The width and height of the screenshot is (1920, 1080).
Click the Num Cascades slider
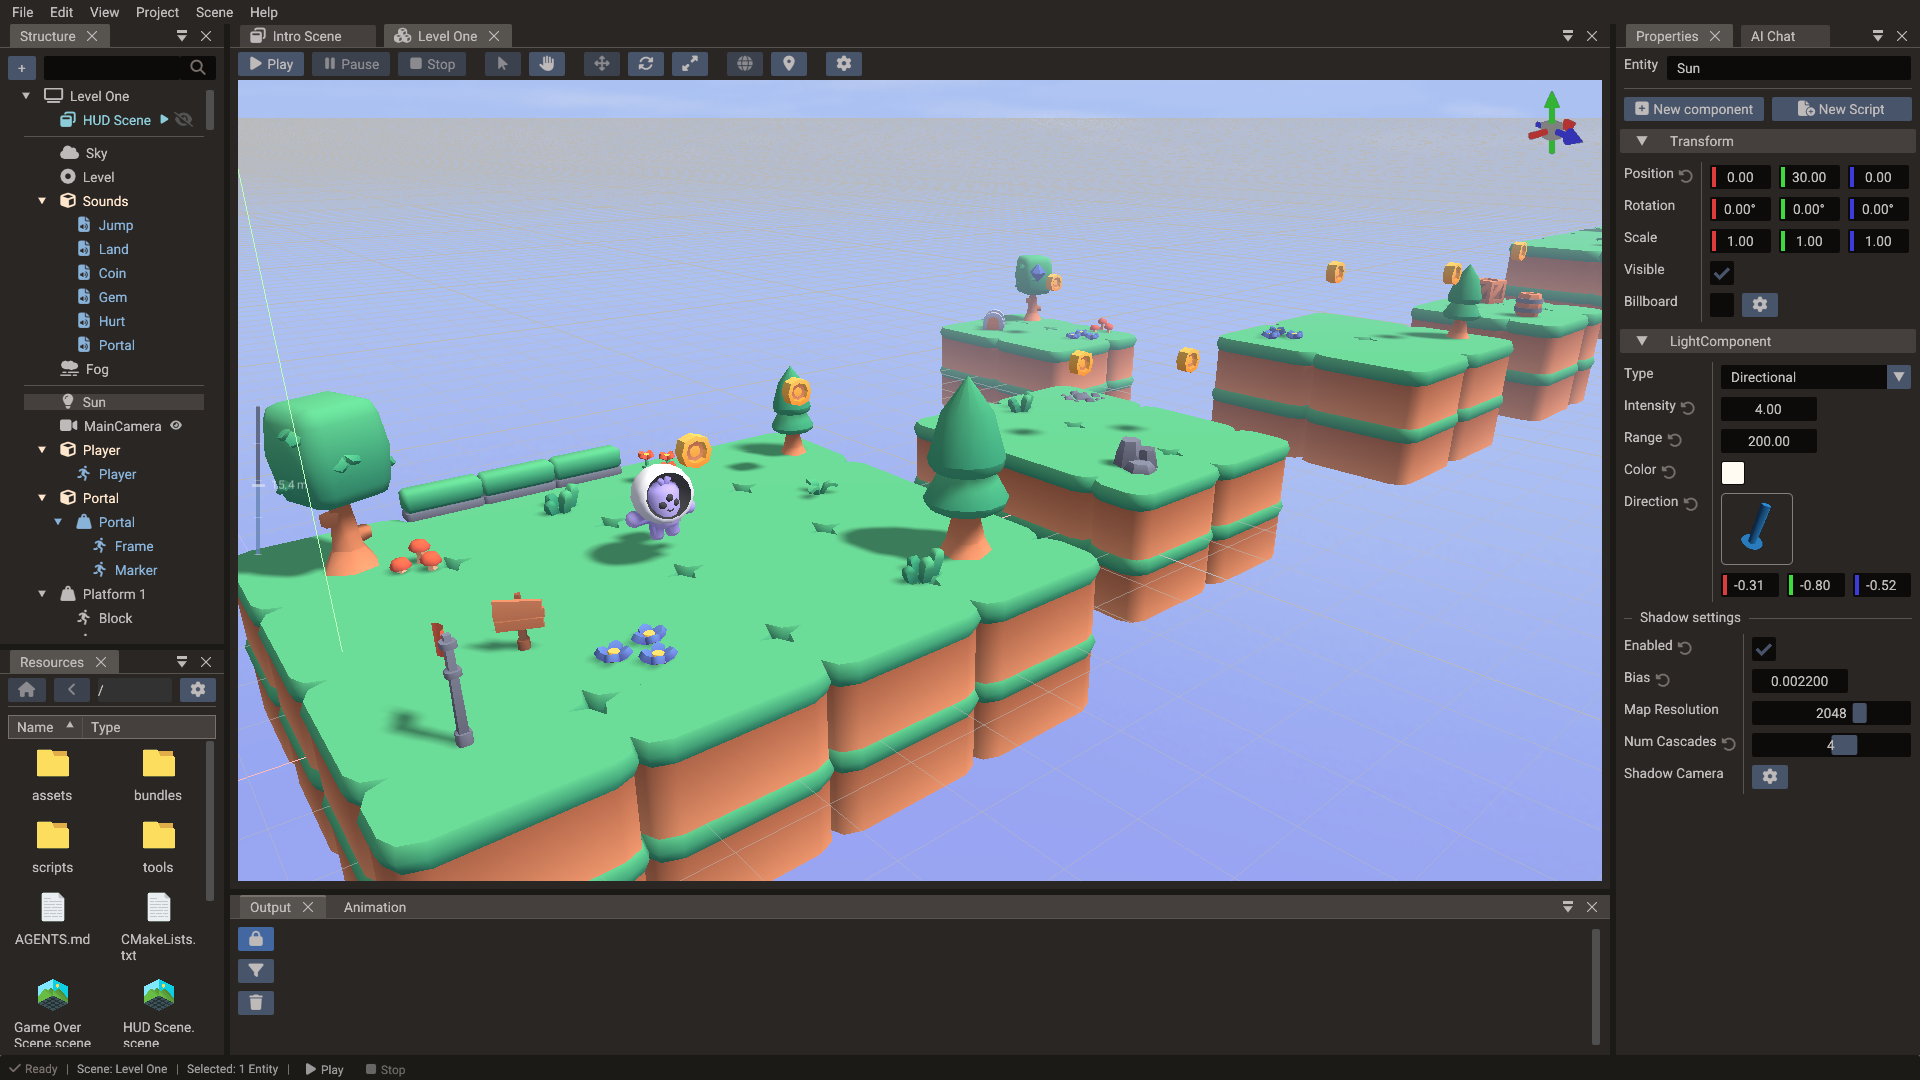coord(1831,745)
